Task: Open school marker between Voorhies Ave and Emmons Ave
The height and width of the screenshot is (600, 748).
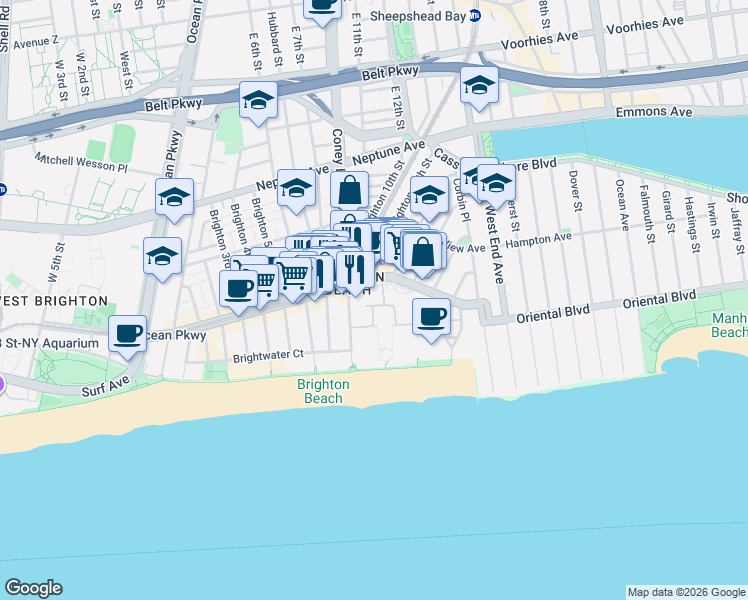Action: click(x=479, y=86)
